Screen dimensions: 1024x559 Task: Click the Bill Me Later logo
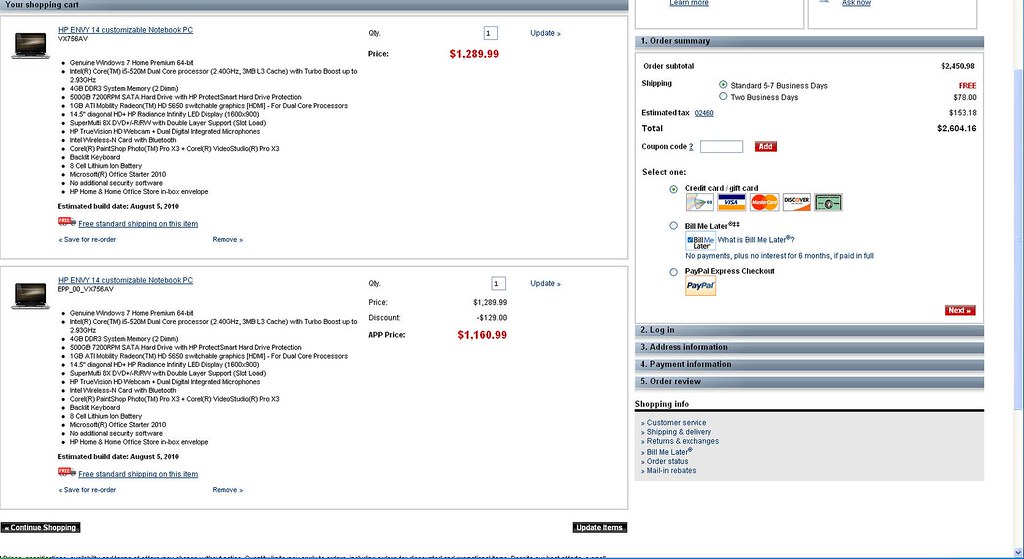pyautogui.click(x=700, y=242)
